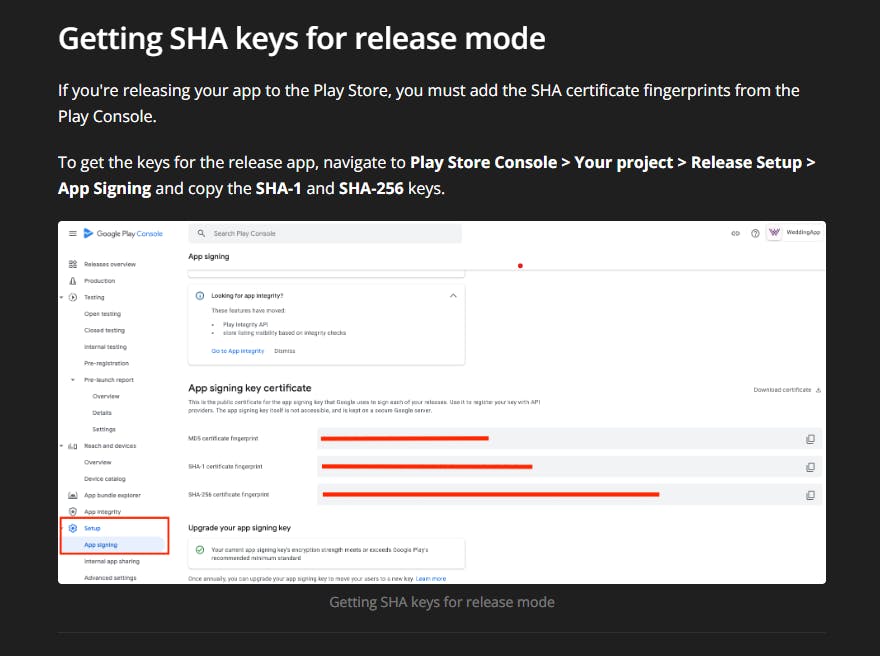This screenshot has width=880, height=656.
Task: Open the hamburger menu in Play Console
Action: pyautogui.click(x=72, y=233)
